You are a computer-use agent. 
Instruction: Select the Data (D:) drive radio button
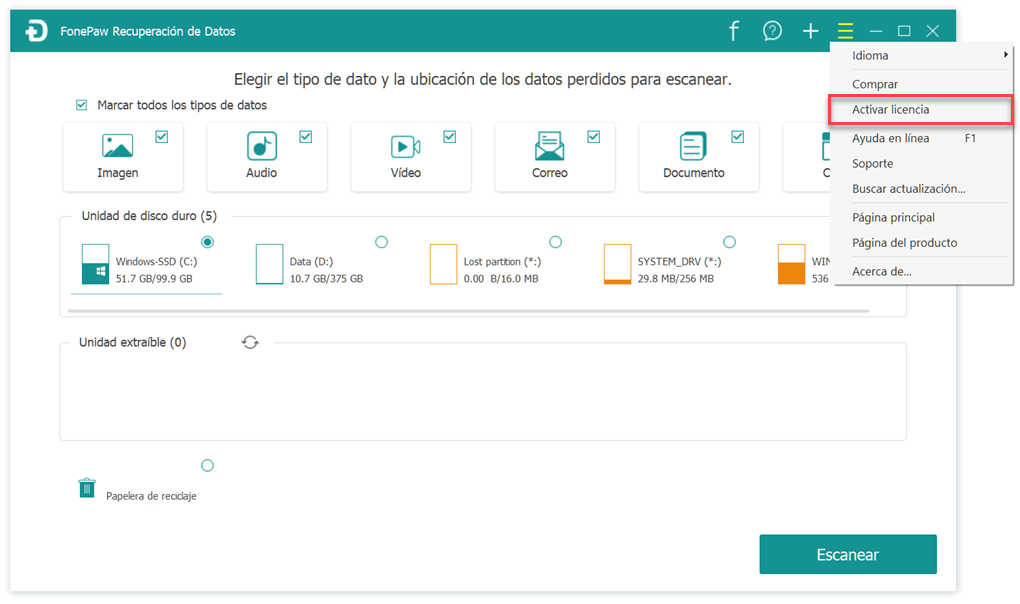coord(381,242)
